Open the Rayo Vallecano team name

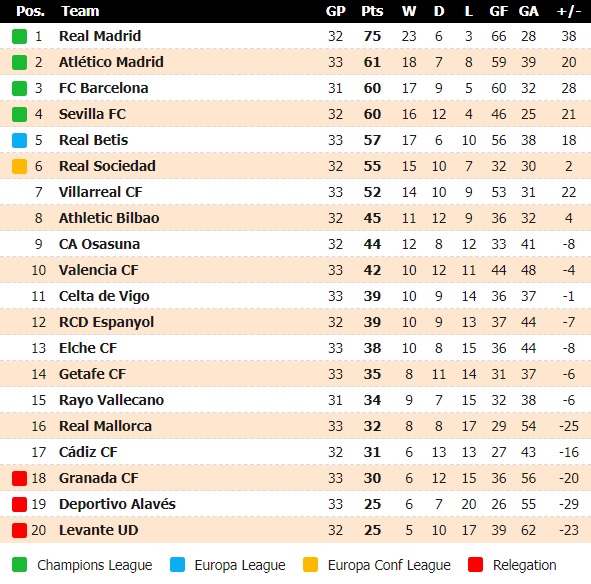[x=112, y=400]
